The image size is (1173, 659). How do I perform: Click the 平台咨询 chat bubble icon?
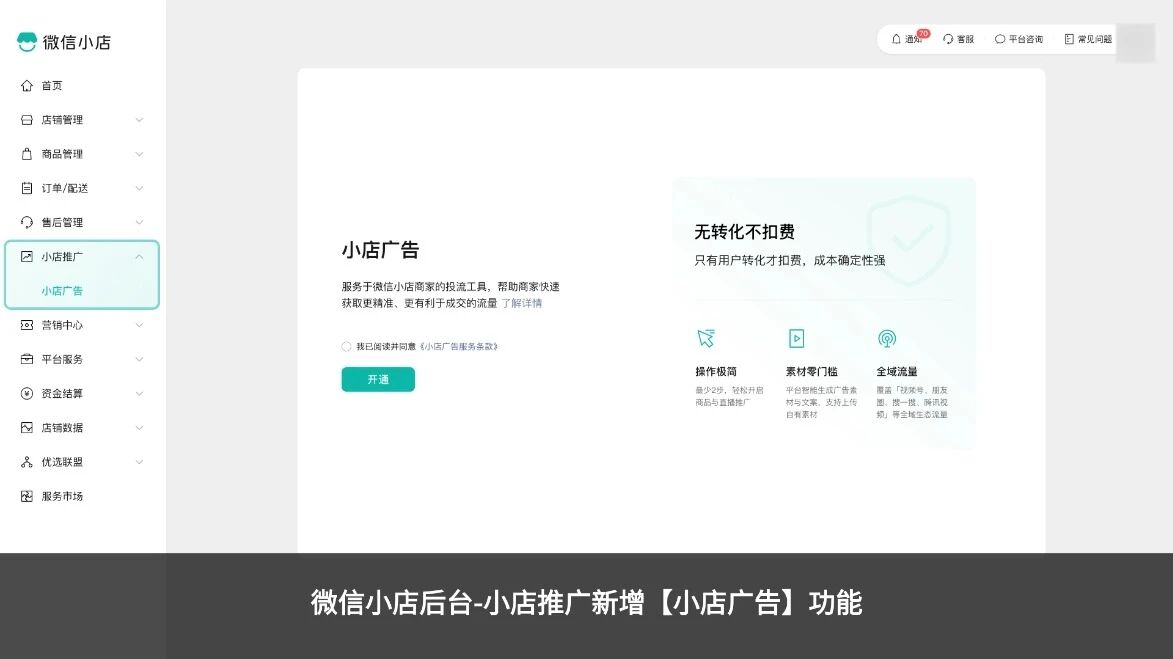coord(999,39)
